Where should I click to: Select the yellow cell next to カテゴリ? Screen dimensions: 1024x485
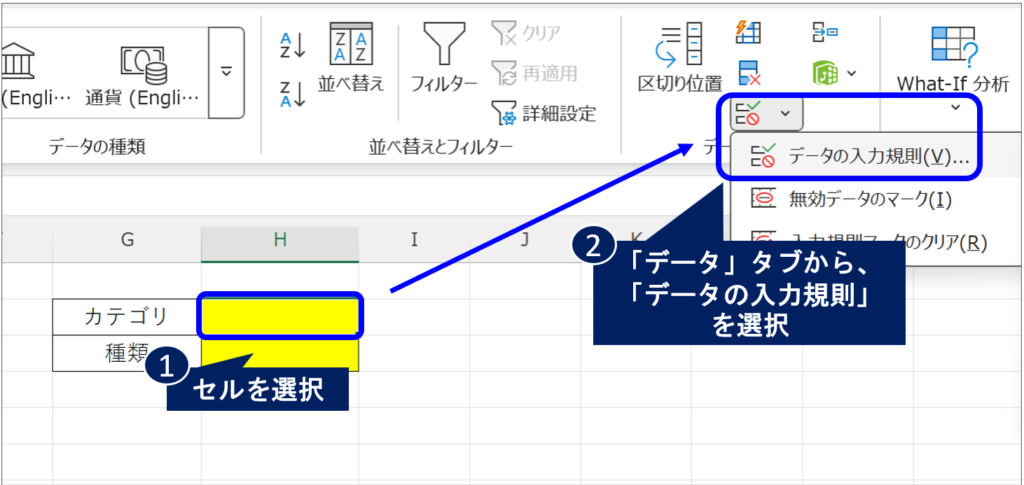point(280,316)
